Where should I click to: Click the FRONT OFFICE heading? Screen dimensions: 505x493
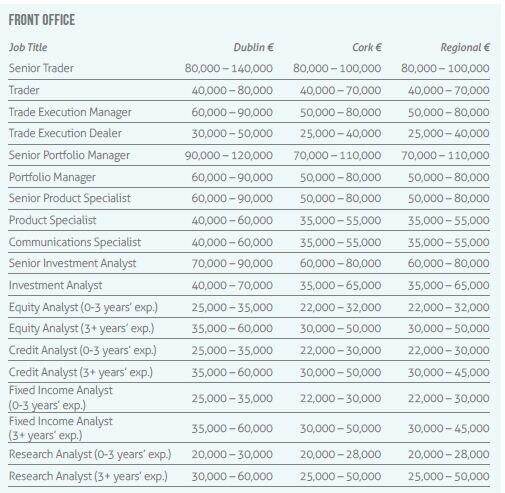click(x=42, y=20)
